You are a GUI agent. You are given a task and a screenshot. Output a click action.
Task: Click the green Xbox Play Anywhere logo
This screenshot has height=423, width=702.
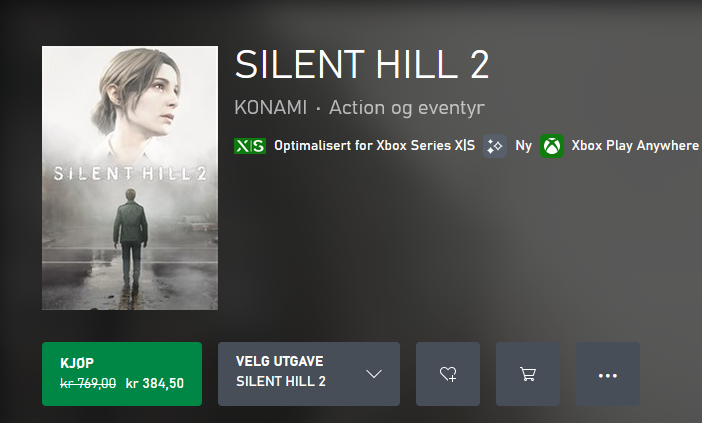552,146
